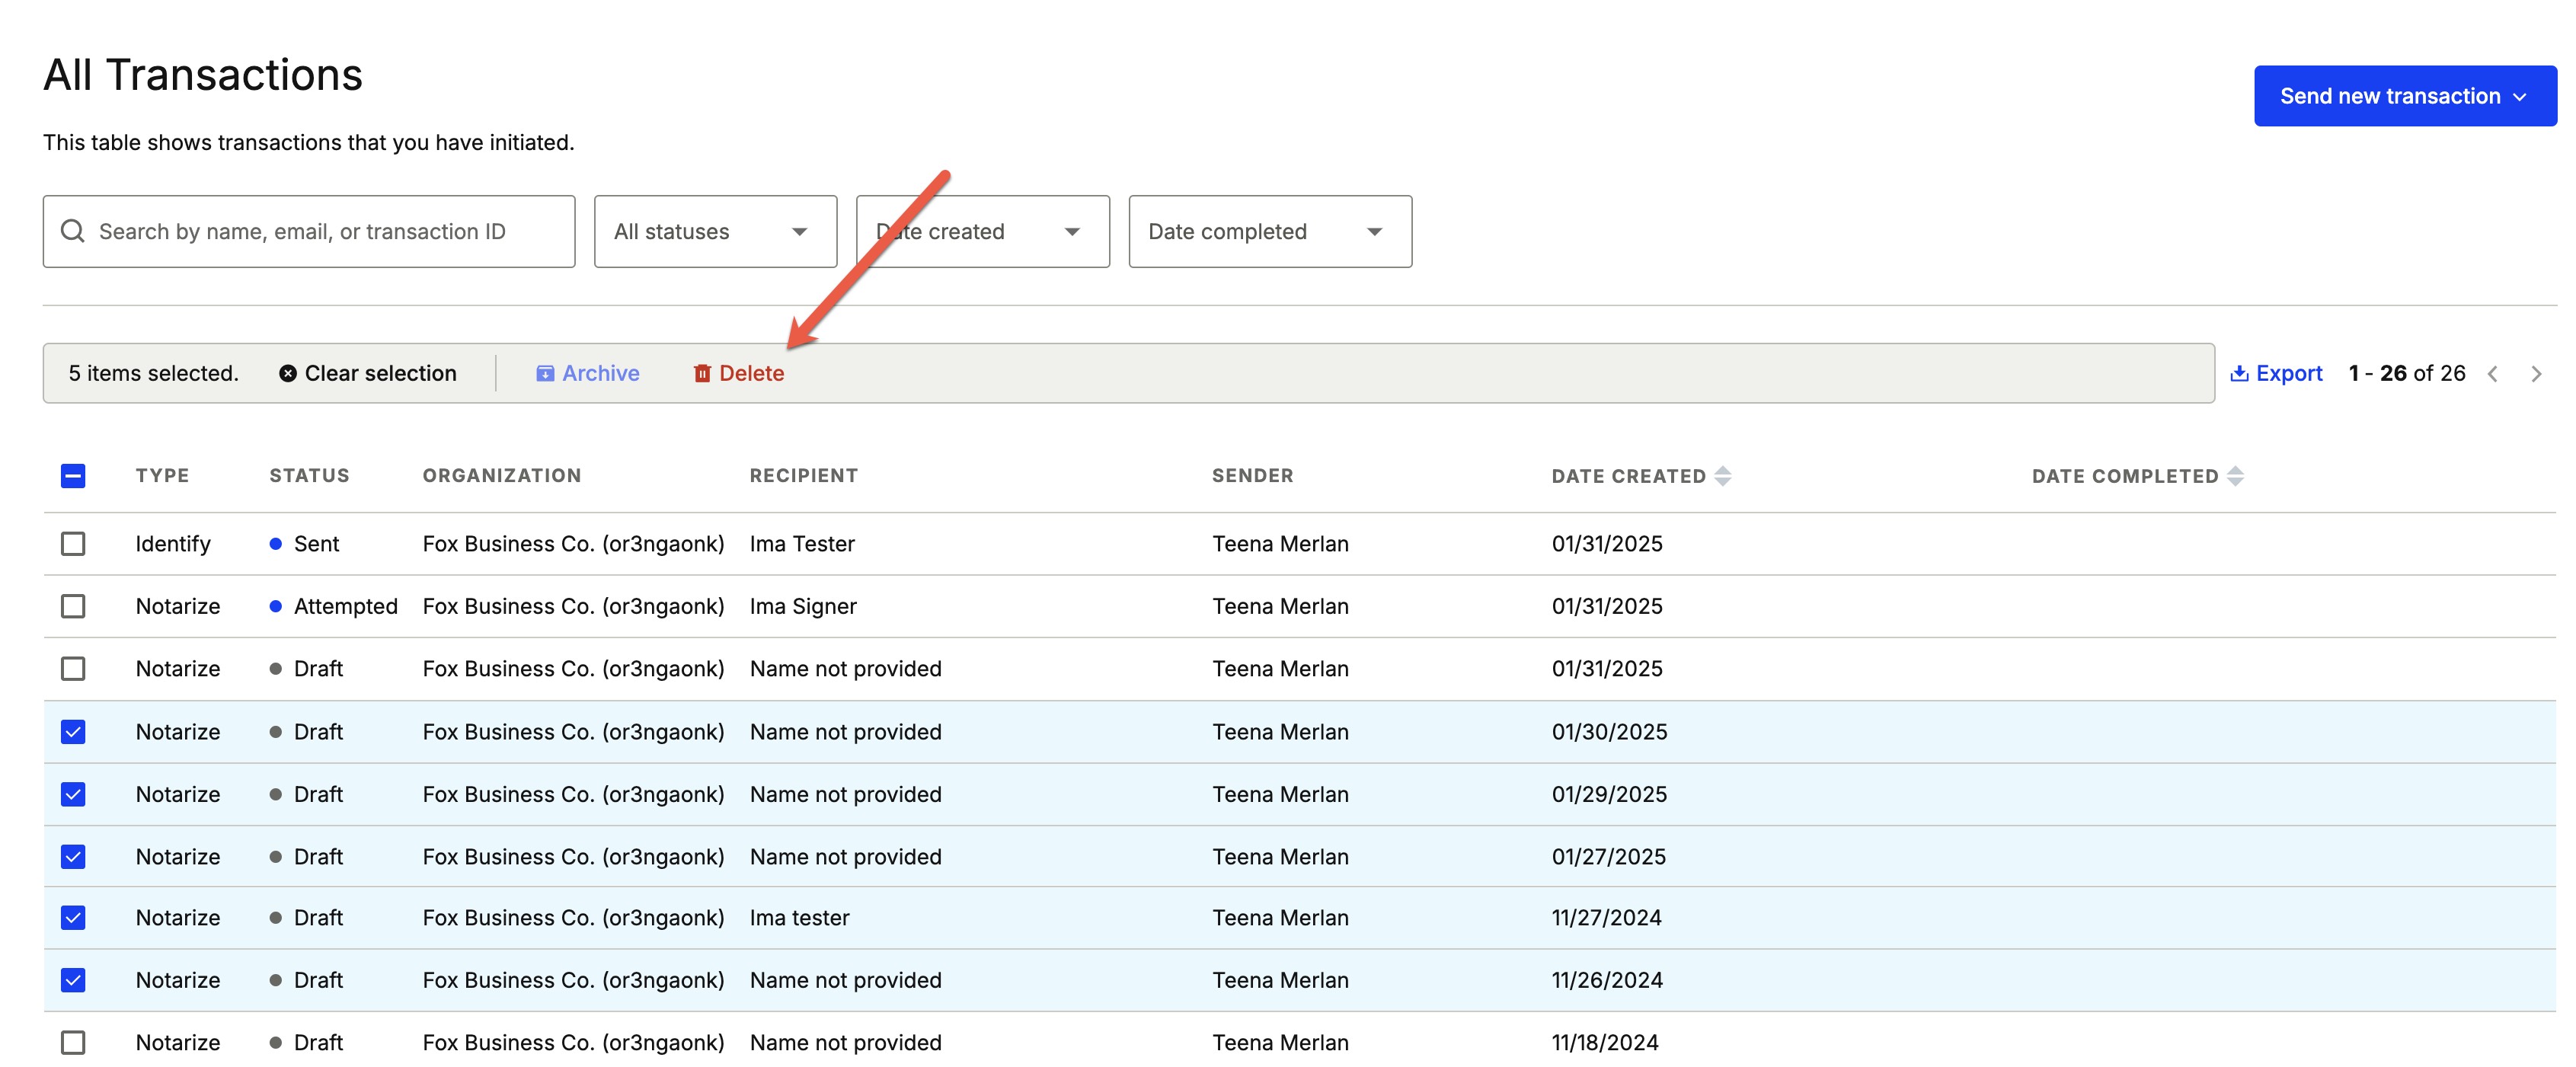
Task: Check the Identify Ima Tester row
Action: [73, 544]
